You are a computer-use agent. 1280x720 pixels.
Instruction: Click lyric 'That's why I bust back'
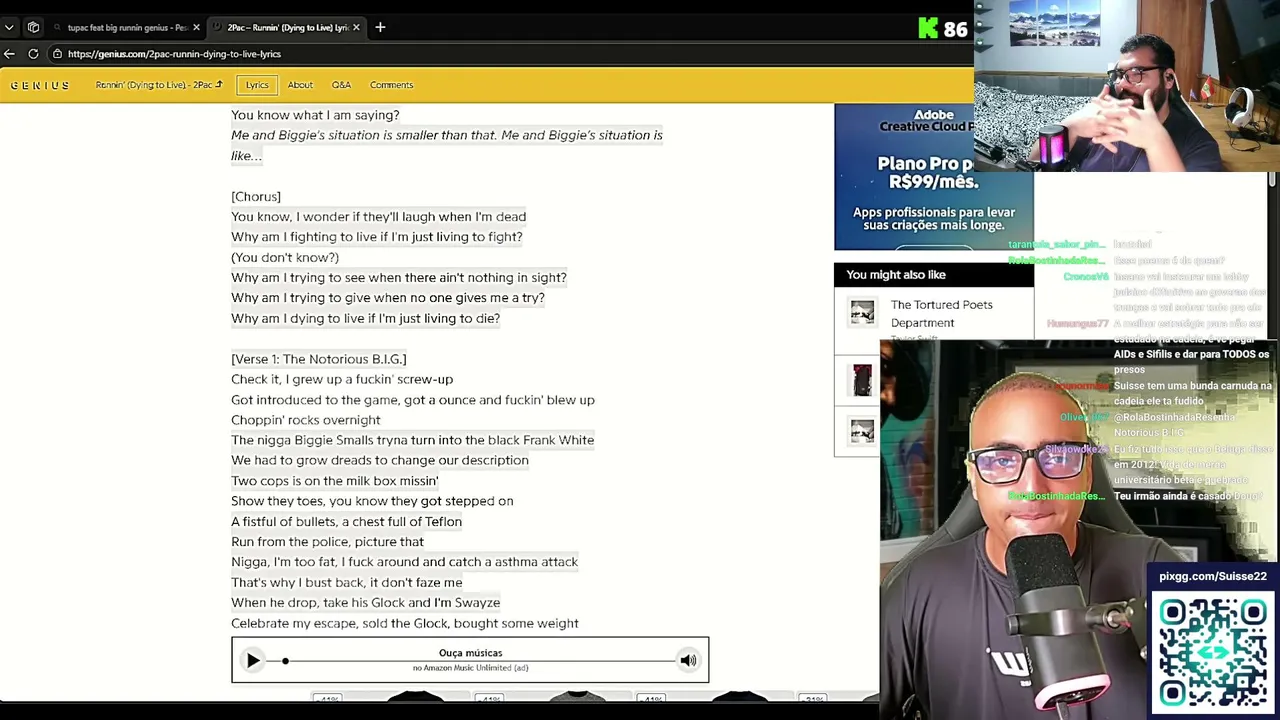[x=347, y=583]
